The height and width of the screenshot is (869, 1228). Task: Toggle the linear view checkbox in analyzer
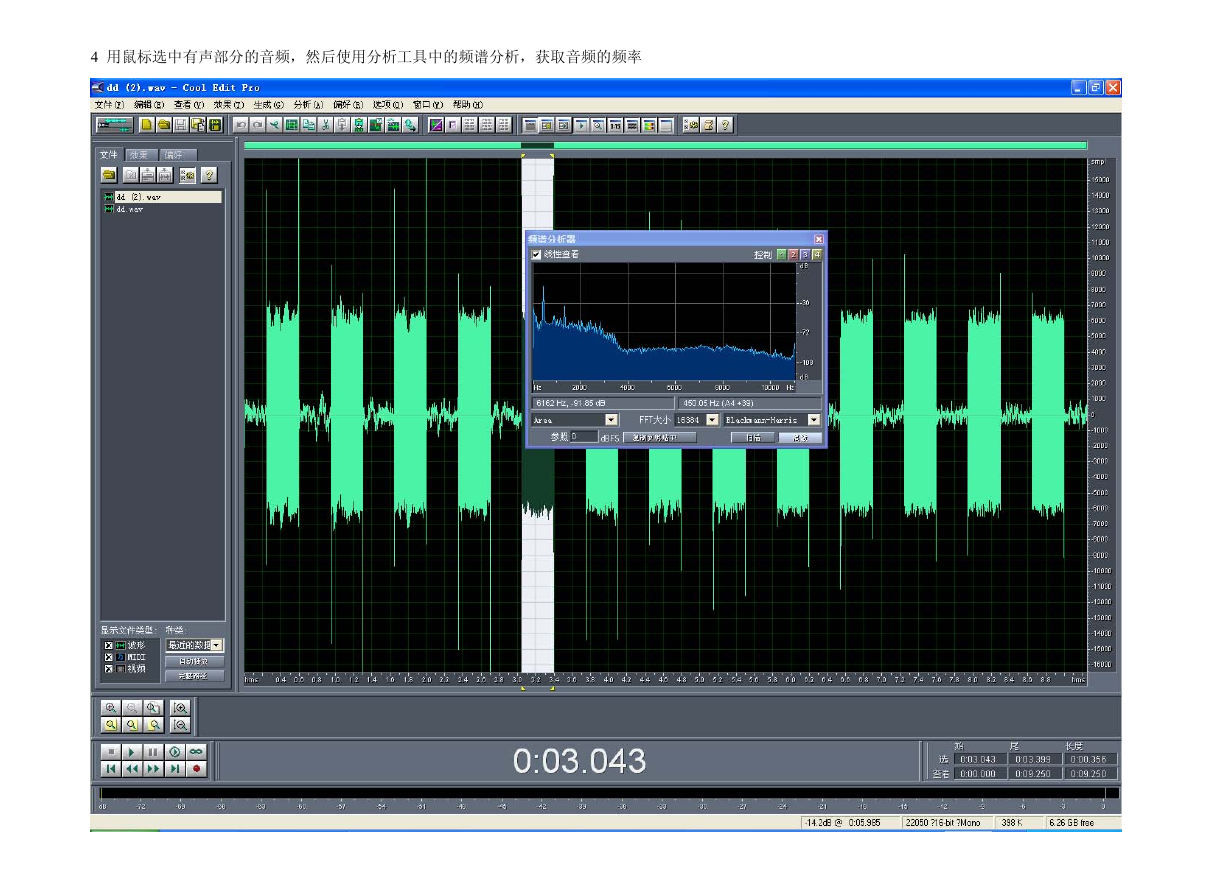536,255
